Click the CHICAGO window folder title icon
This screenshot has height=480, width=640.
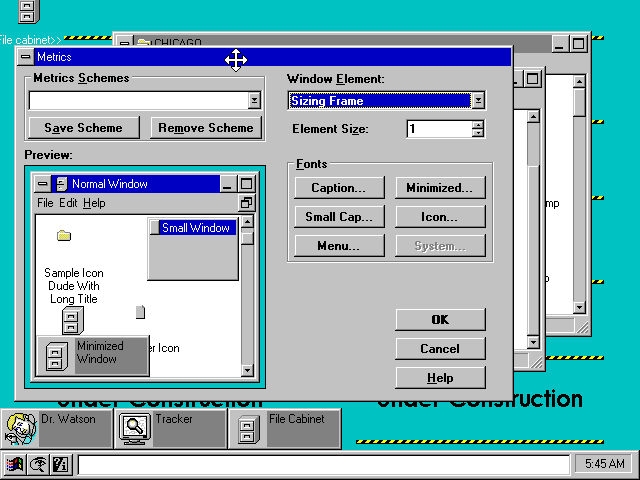click(x=144, y=42)
